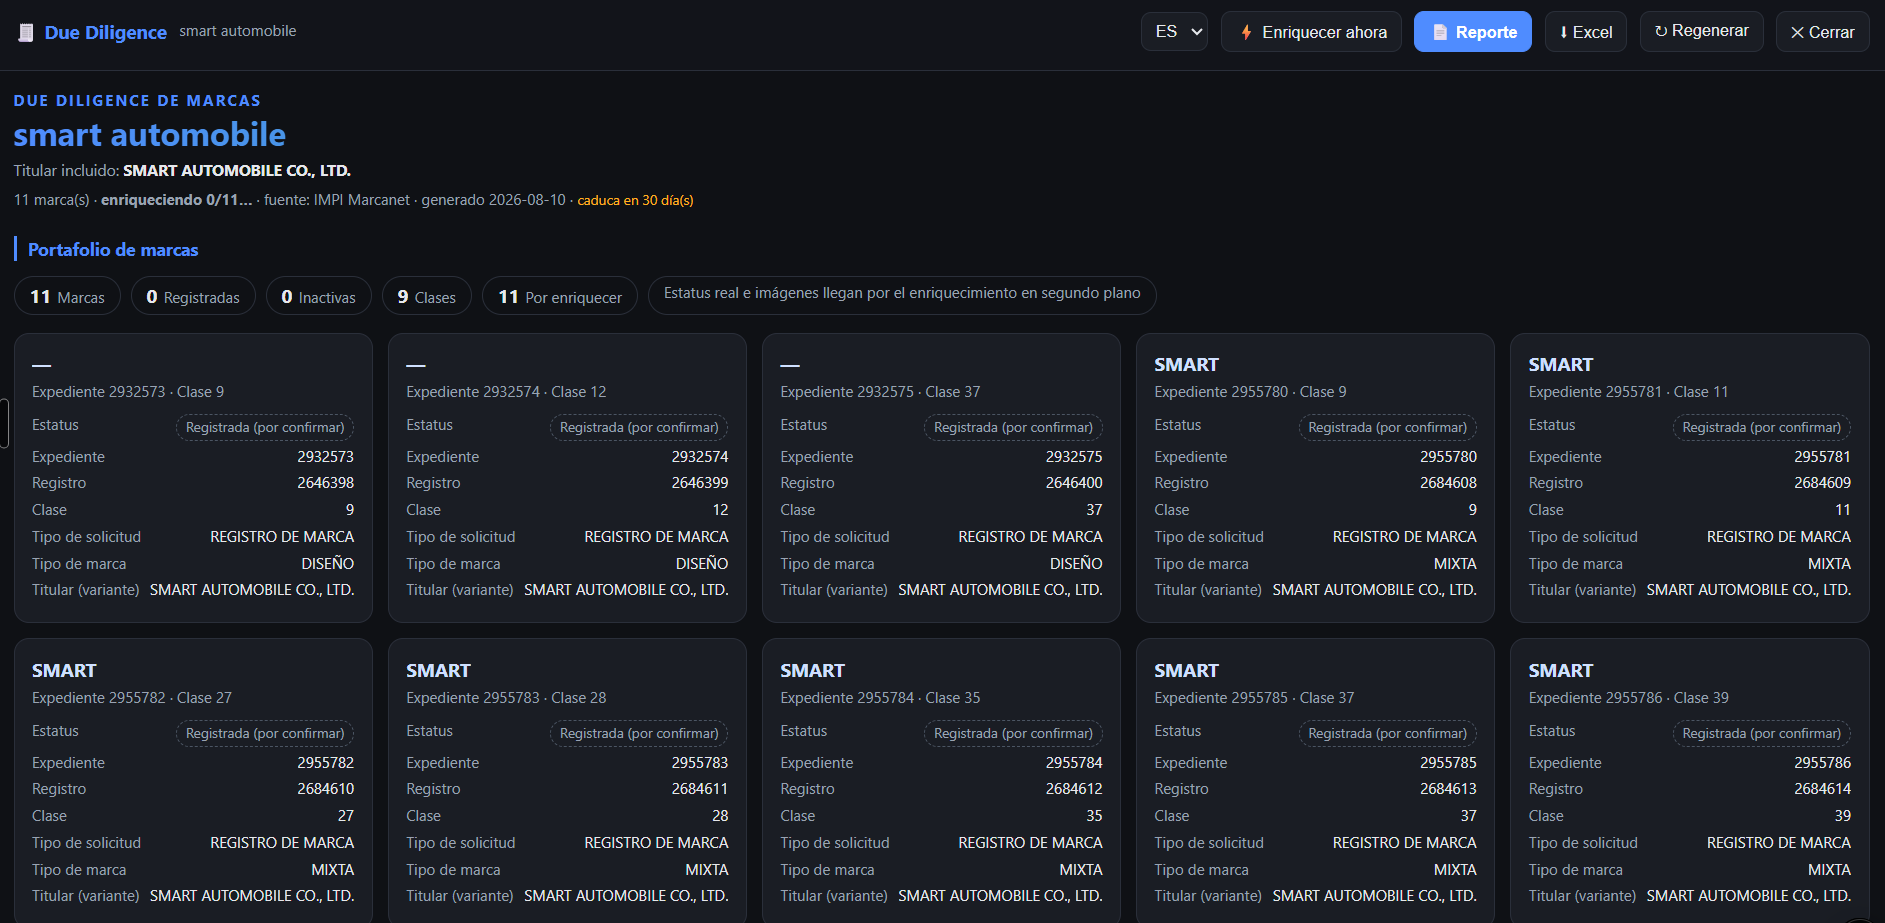
Task: Select the '11 Por enriquecer' stat chip
Action: pyautogui.click(x=560, y=296)
